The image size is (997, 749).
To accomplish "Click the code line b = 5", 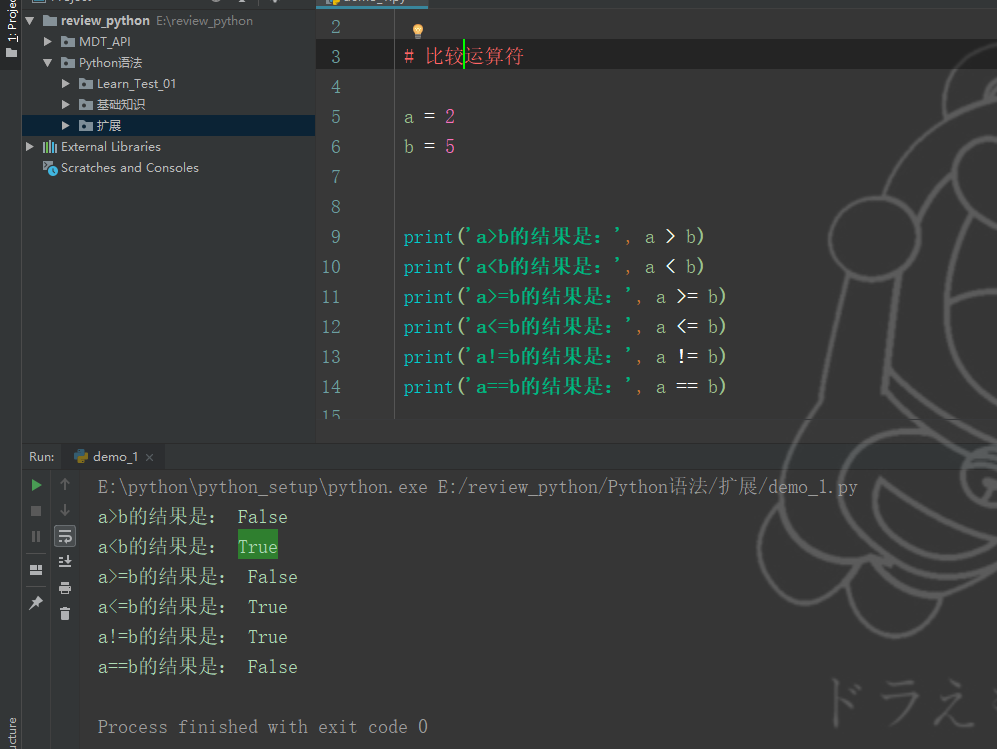I will tap(429, 147).
